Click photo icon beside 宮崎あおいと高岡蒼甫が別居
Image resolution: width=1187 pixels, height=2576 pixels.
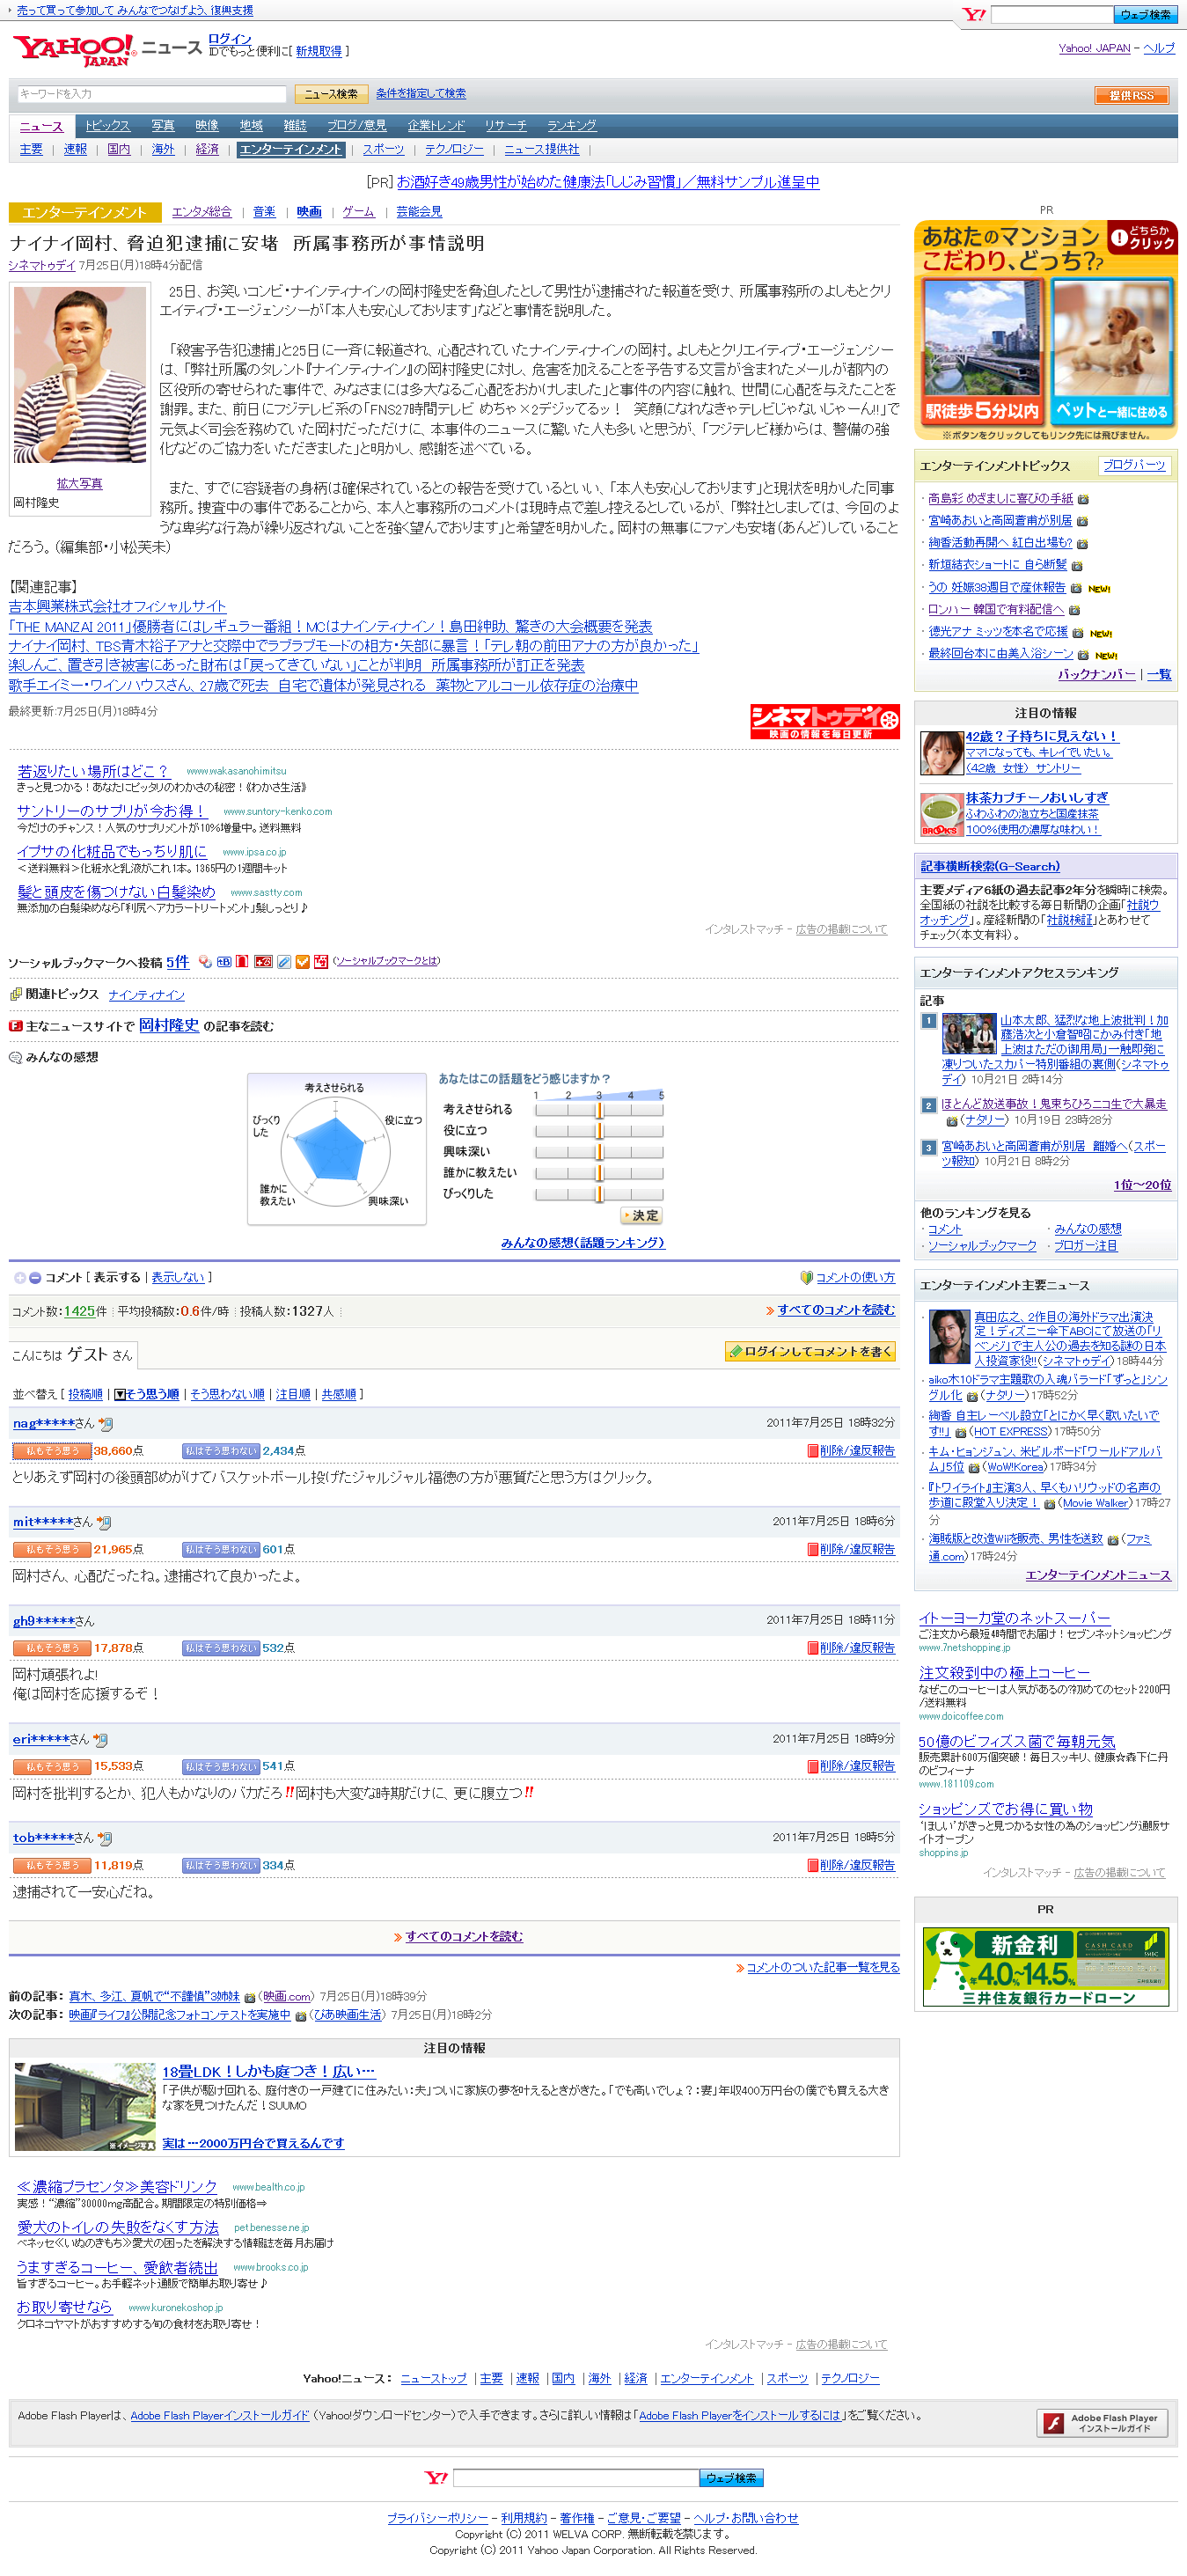point(1082,521)
